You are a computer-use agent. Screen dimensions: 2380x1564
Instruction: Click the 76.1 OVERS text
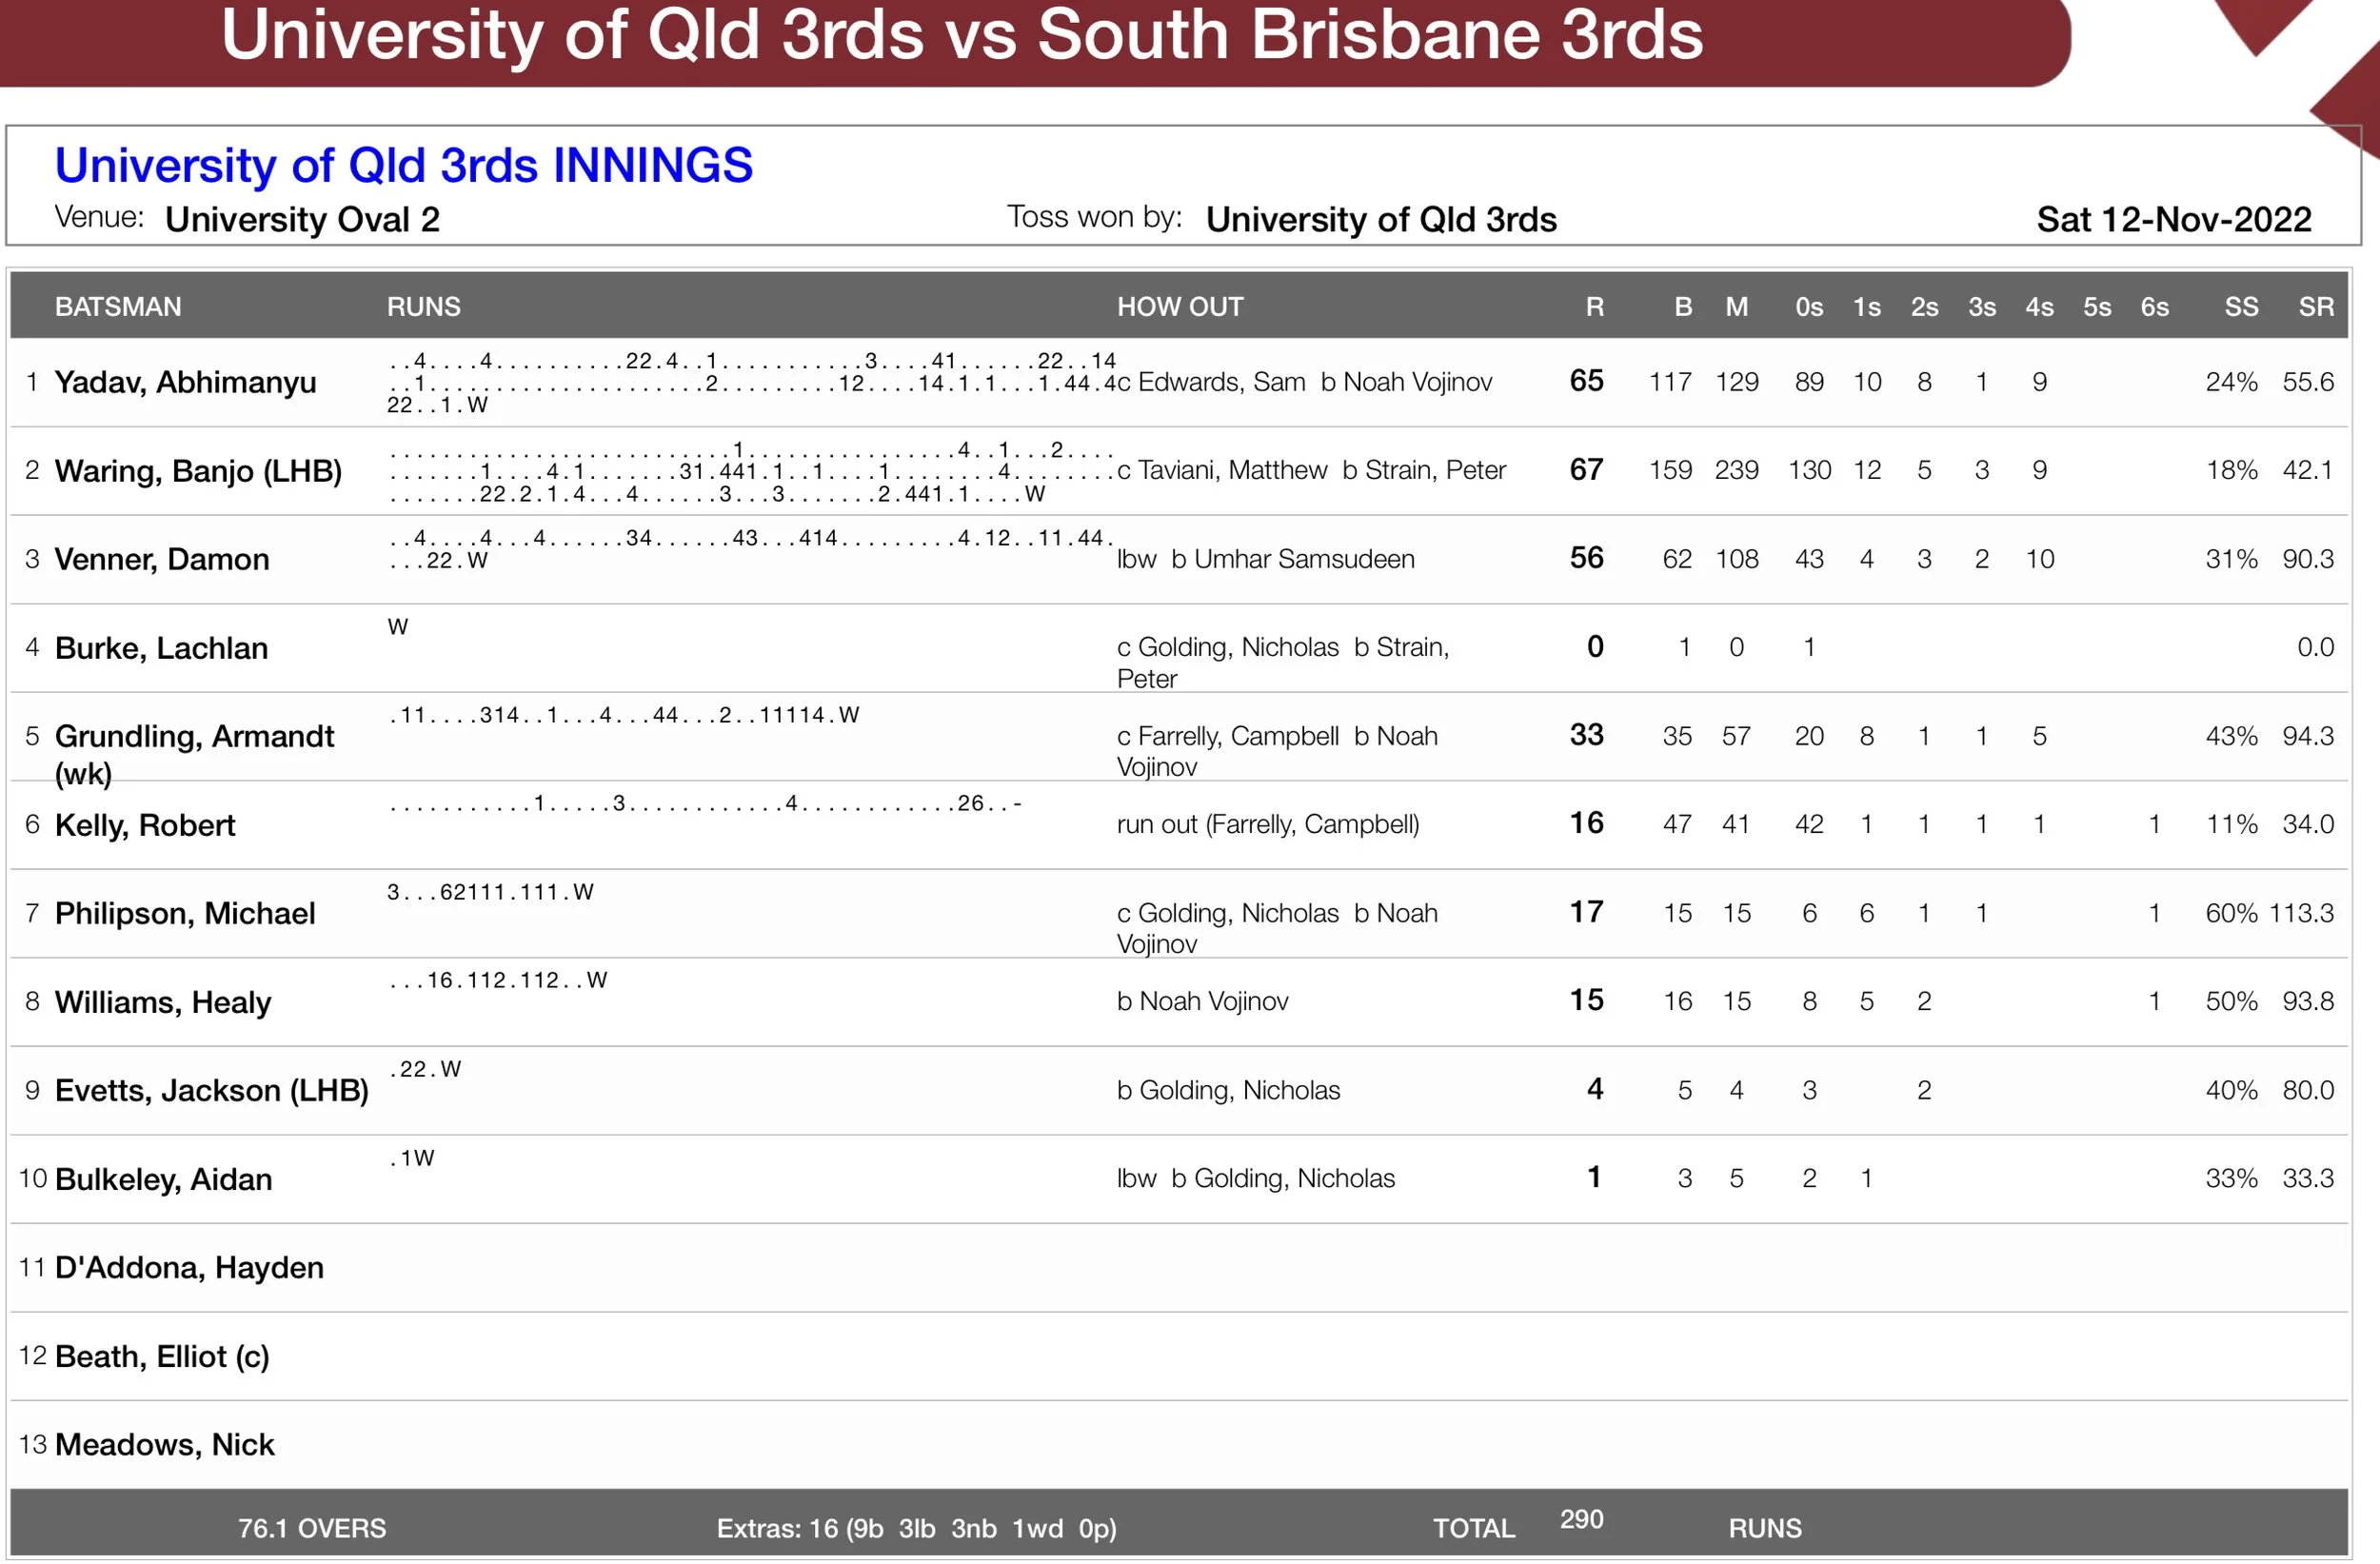311,1528
